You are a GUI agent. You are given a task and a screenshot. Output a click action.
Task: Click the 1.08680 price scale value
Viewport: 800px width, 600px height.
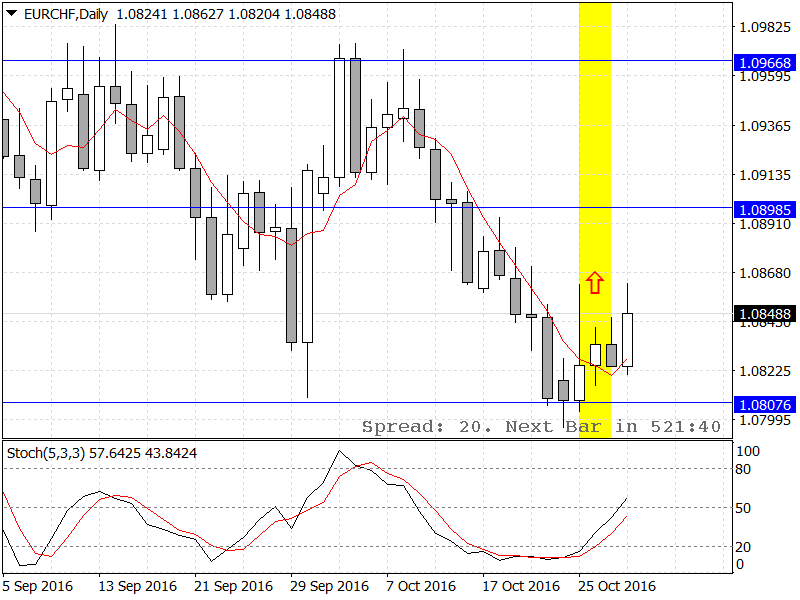[765, 273]
